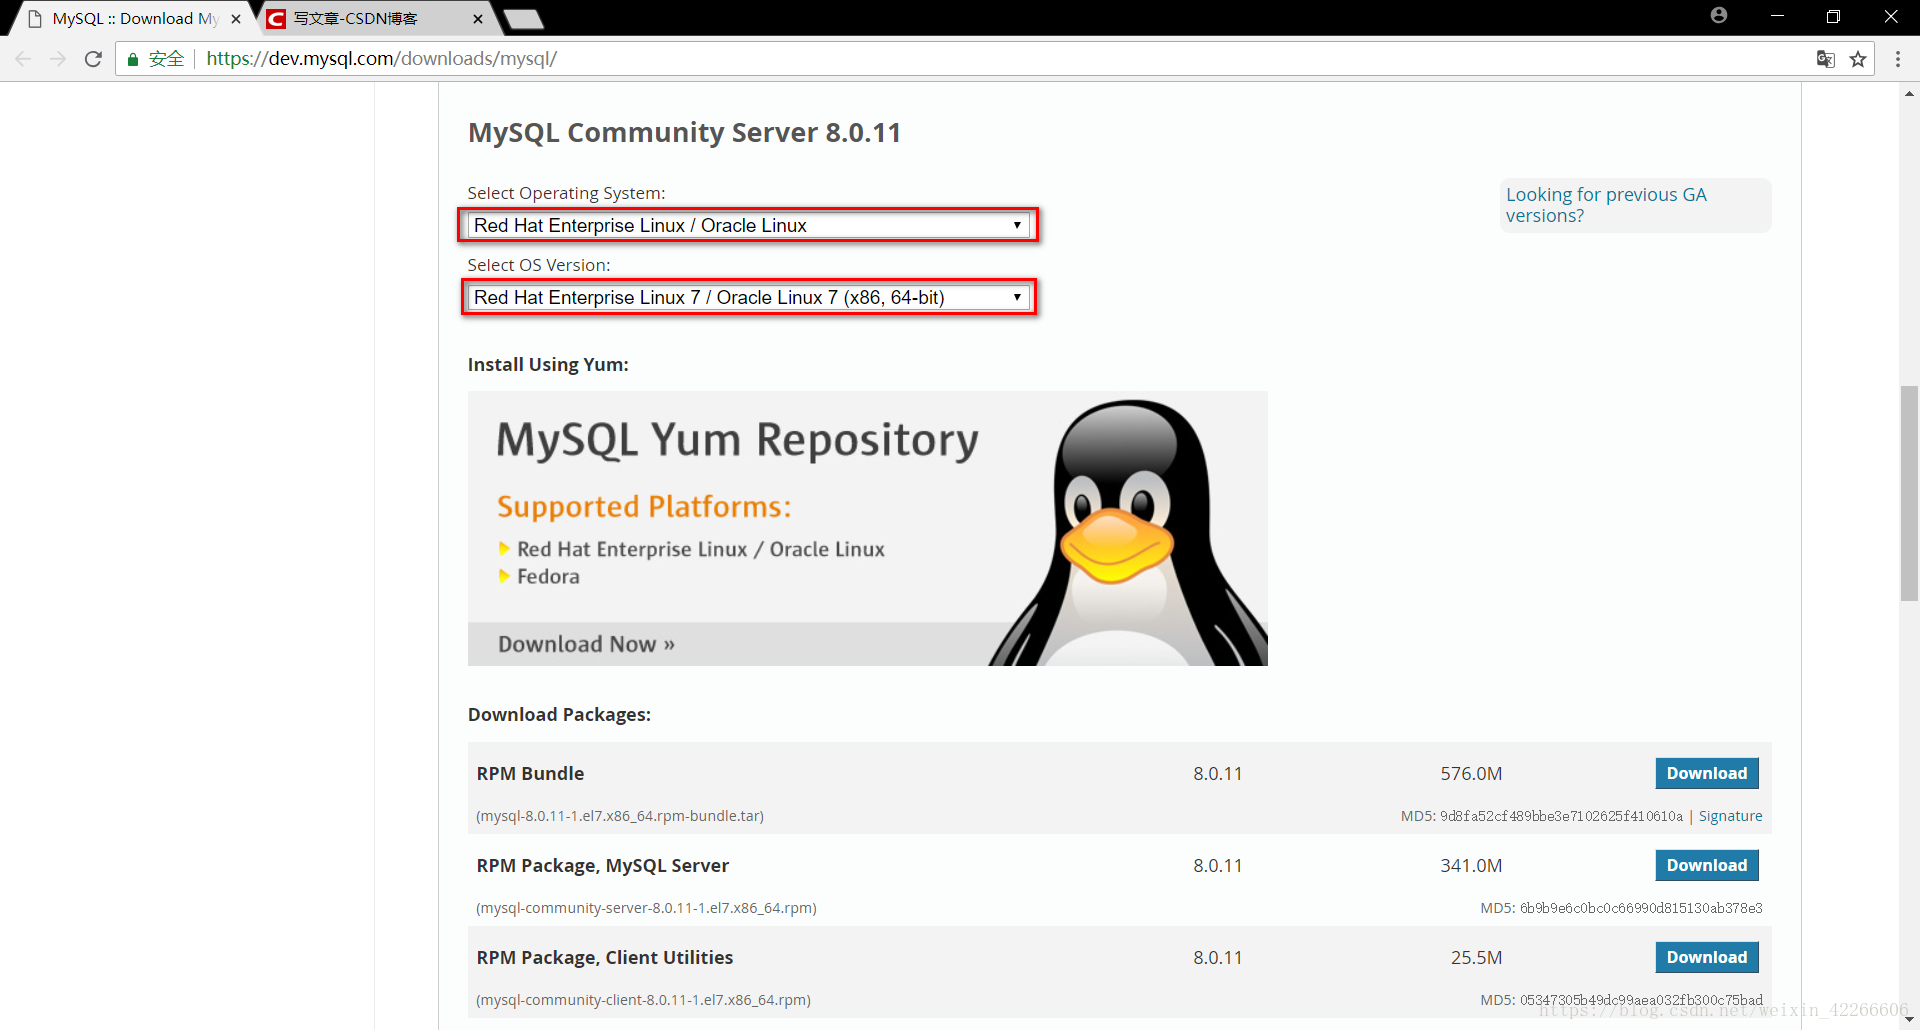Download the RPM Bundle package

[x=1707, y=773]
